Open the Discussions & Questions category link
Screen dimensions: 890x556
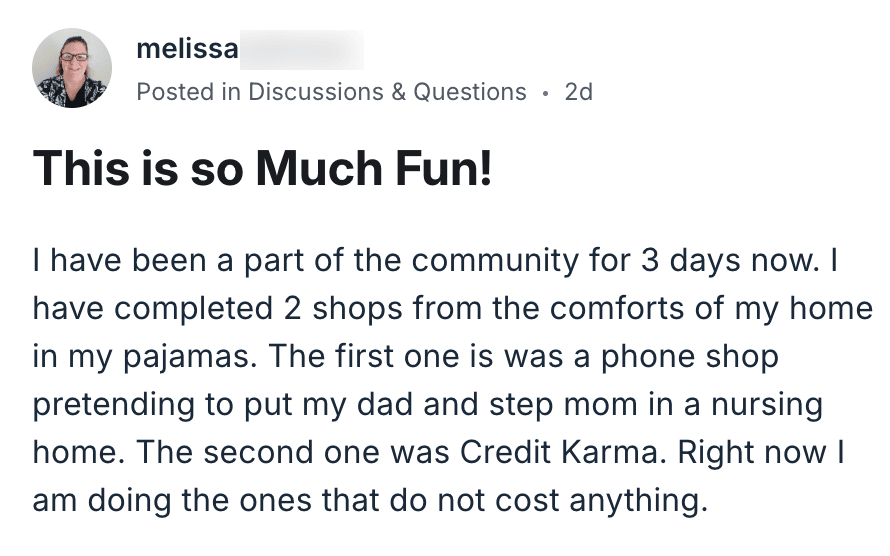[x=387, y=92]
